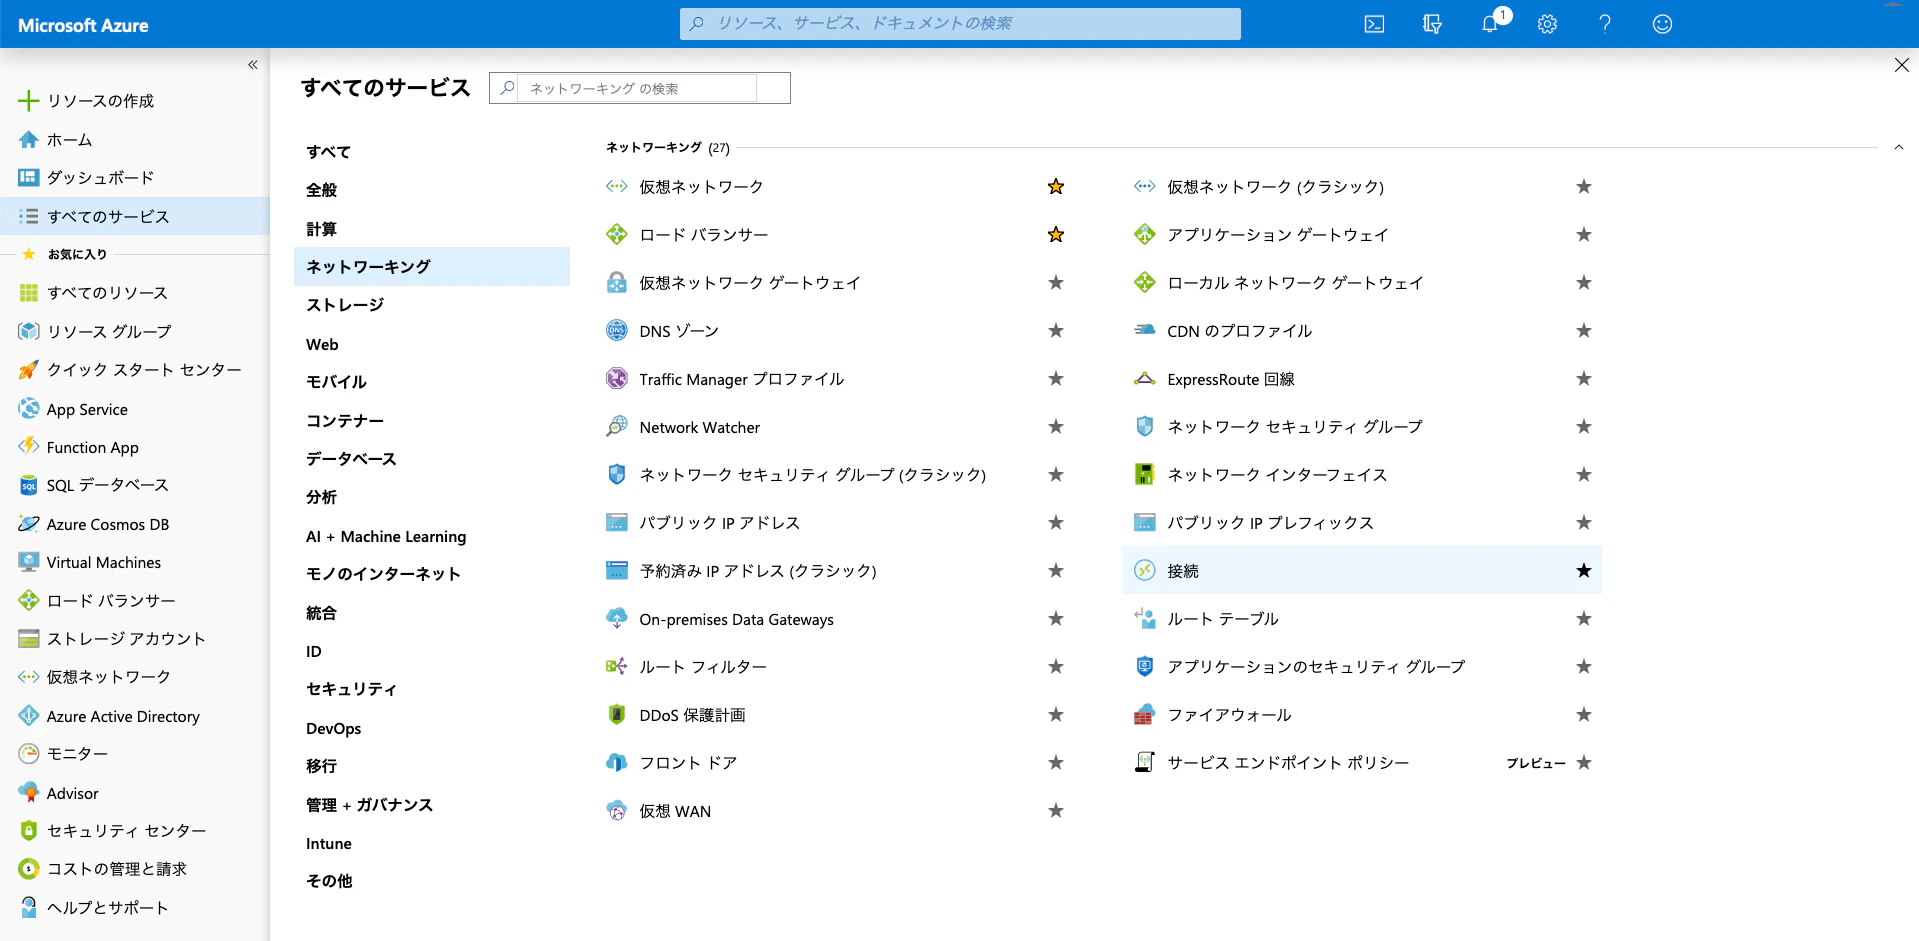Favorite 仮想 WAN with its star

click(x=1056, y=811)
